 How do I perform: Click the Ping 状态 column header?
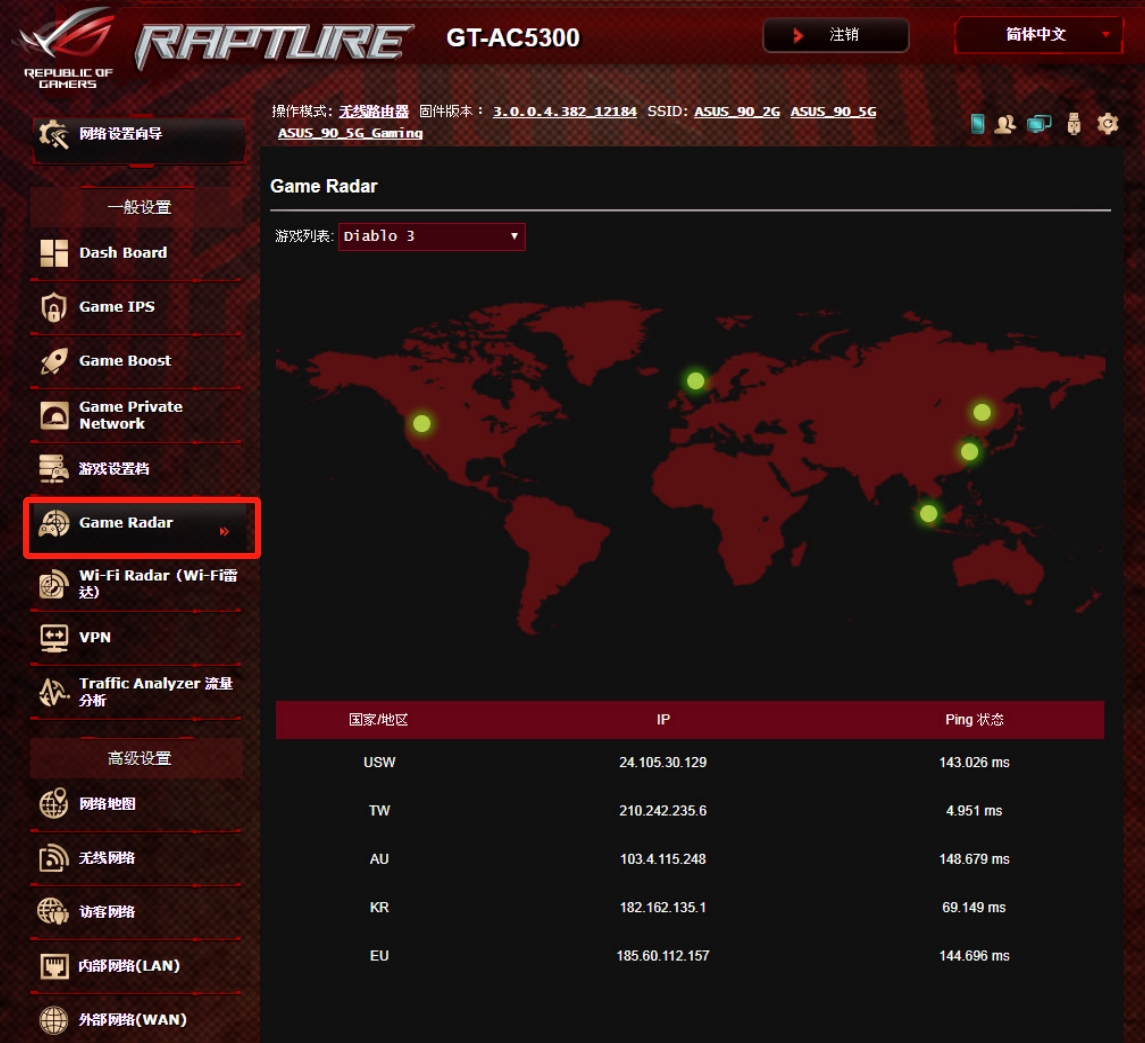click(x=974, y=720)
